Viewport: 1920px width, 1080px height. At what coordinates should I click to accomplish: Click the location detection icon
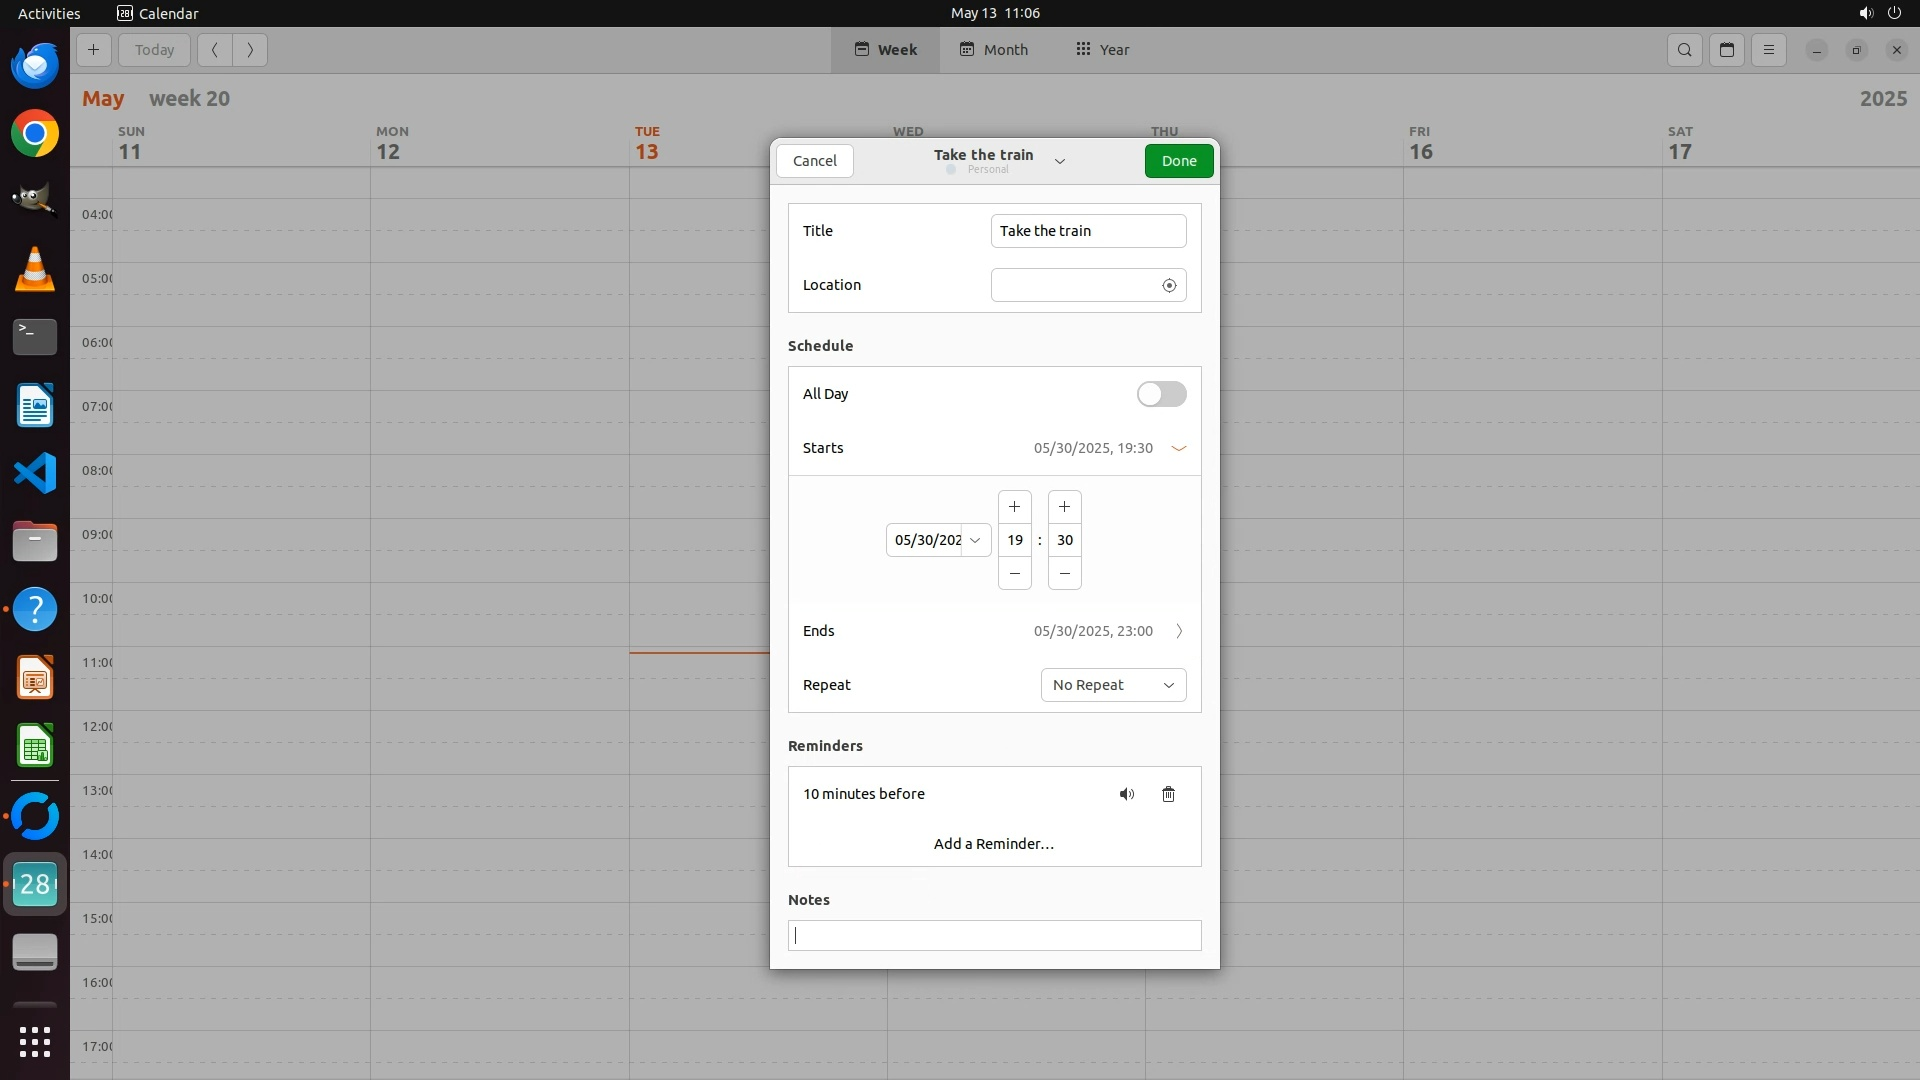[1169, 286]
